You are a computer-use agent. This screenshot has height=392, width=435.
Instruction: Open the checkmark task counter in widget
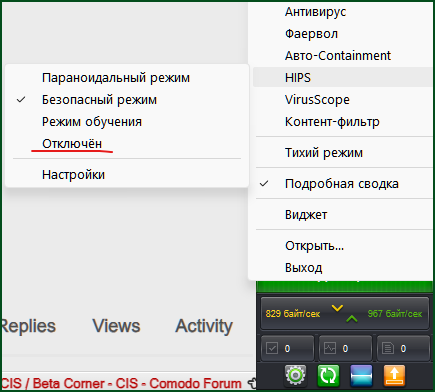pyautogui.click(x=287, y=349)
